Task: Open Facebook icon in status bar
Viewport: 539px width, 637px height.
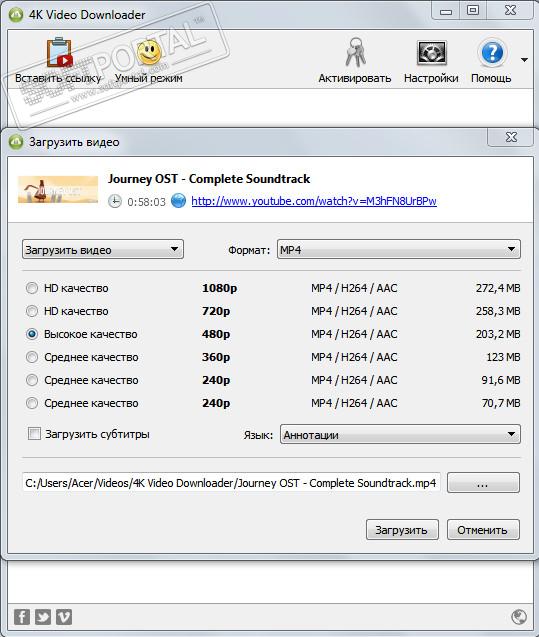Action: (x=22, y=617)
